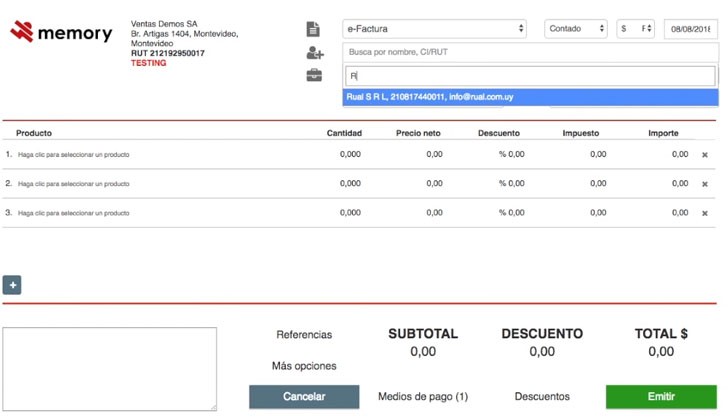Open Descuentos option

pyautogui.click(x=542, y=396)
